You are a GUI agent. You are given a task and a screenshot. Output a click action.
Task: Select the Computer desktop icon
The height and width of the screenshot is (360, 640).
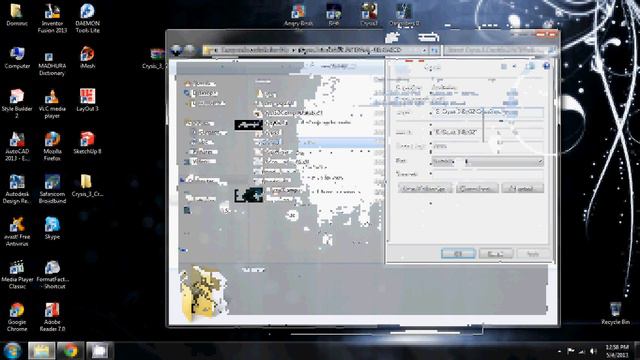point(17,58)
